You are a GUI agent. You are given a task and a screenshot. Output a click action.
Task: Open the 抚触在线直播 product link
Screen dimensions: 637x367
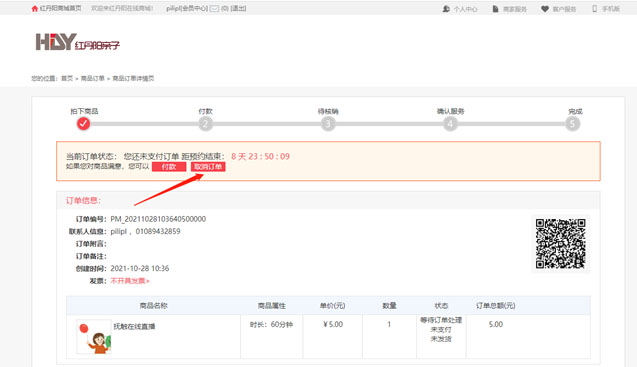coord(134,326)
